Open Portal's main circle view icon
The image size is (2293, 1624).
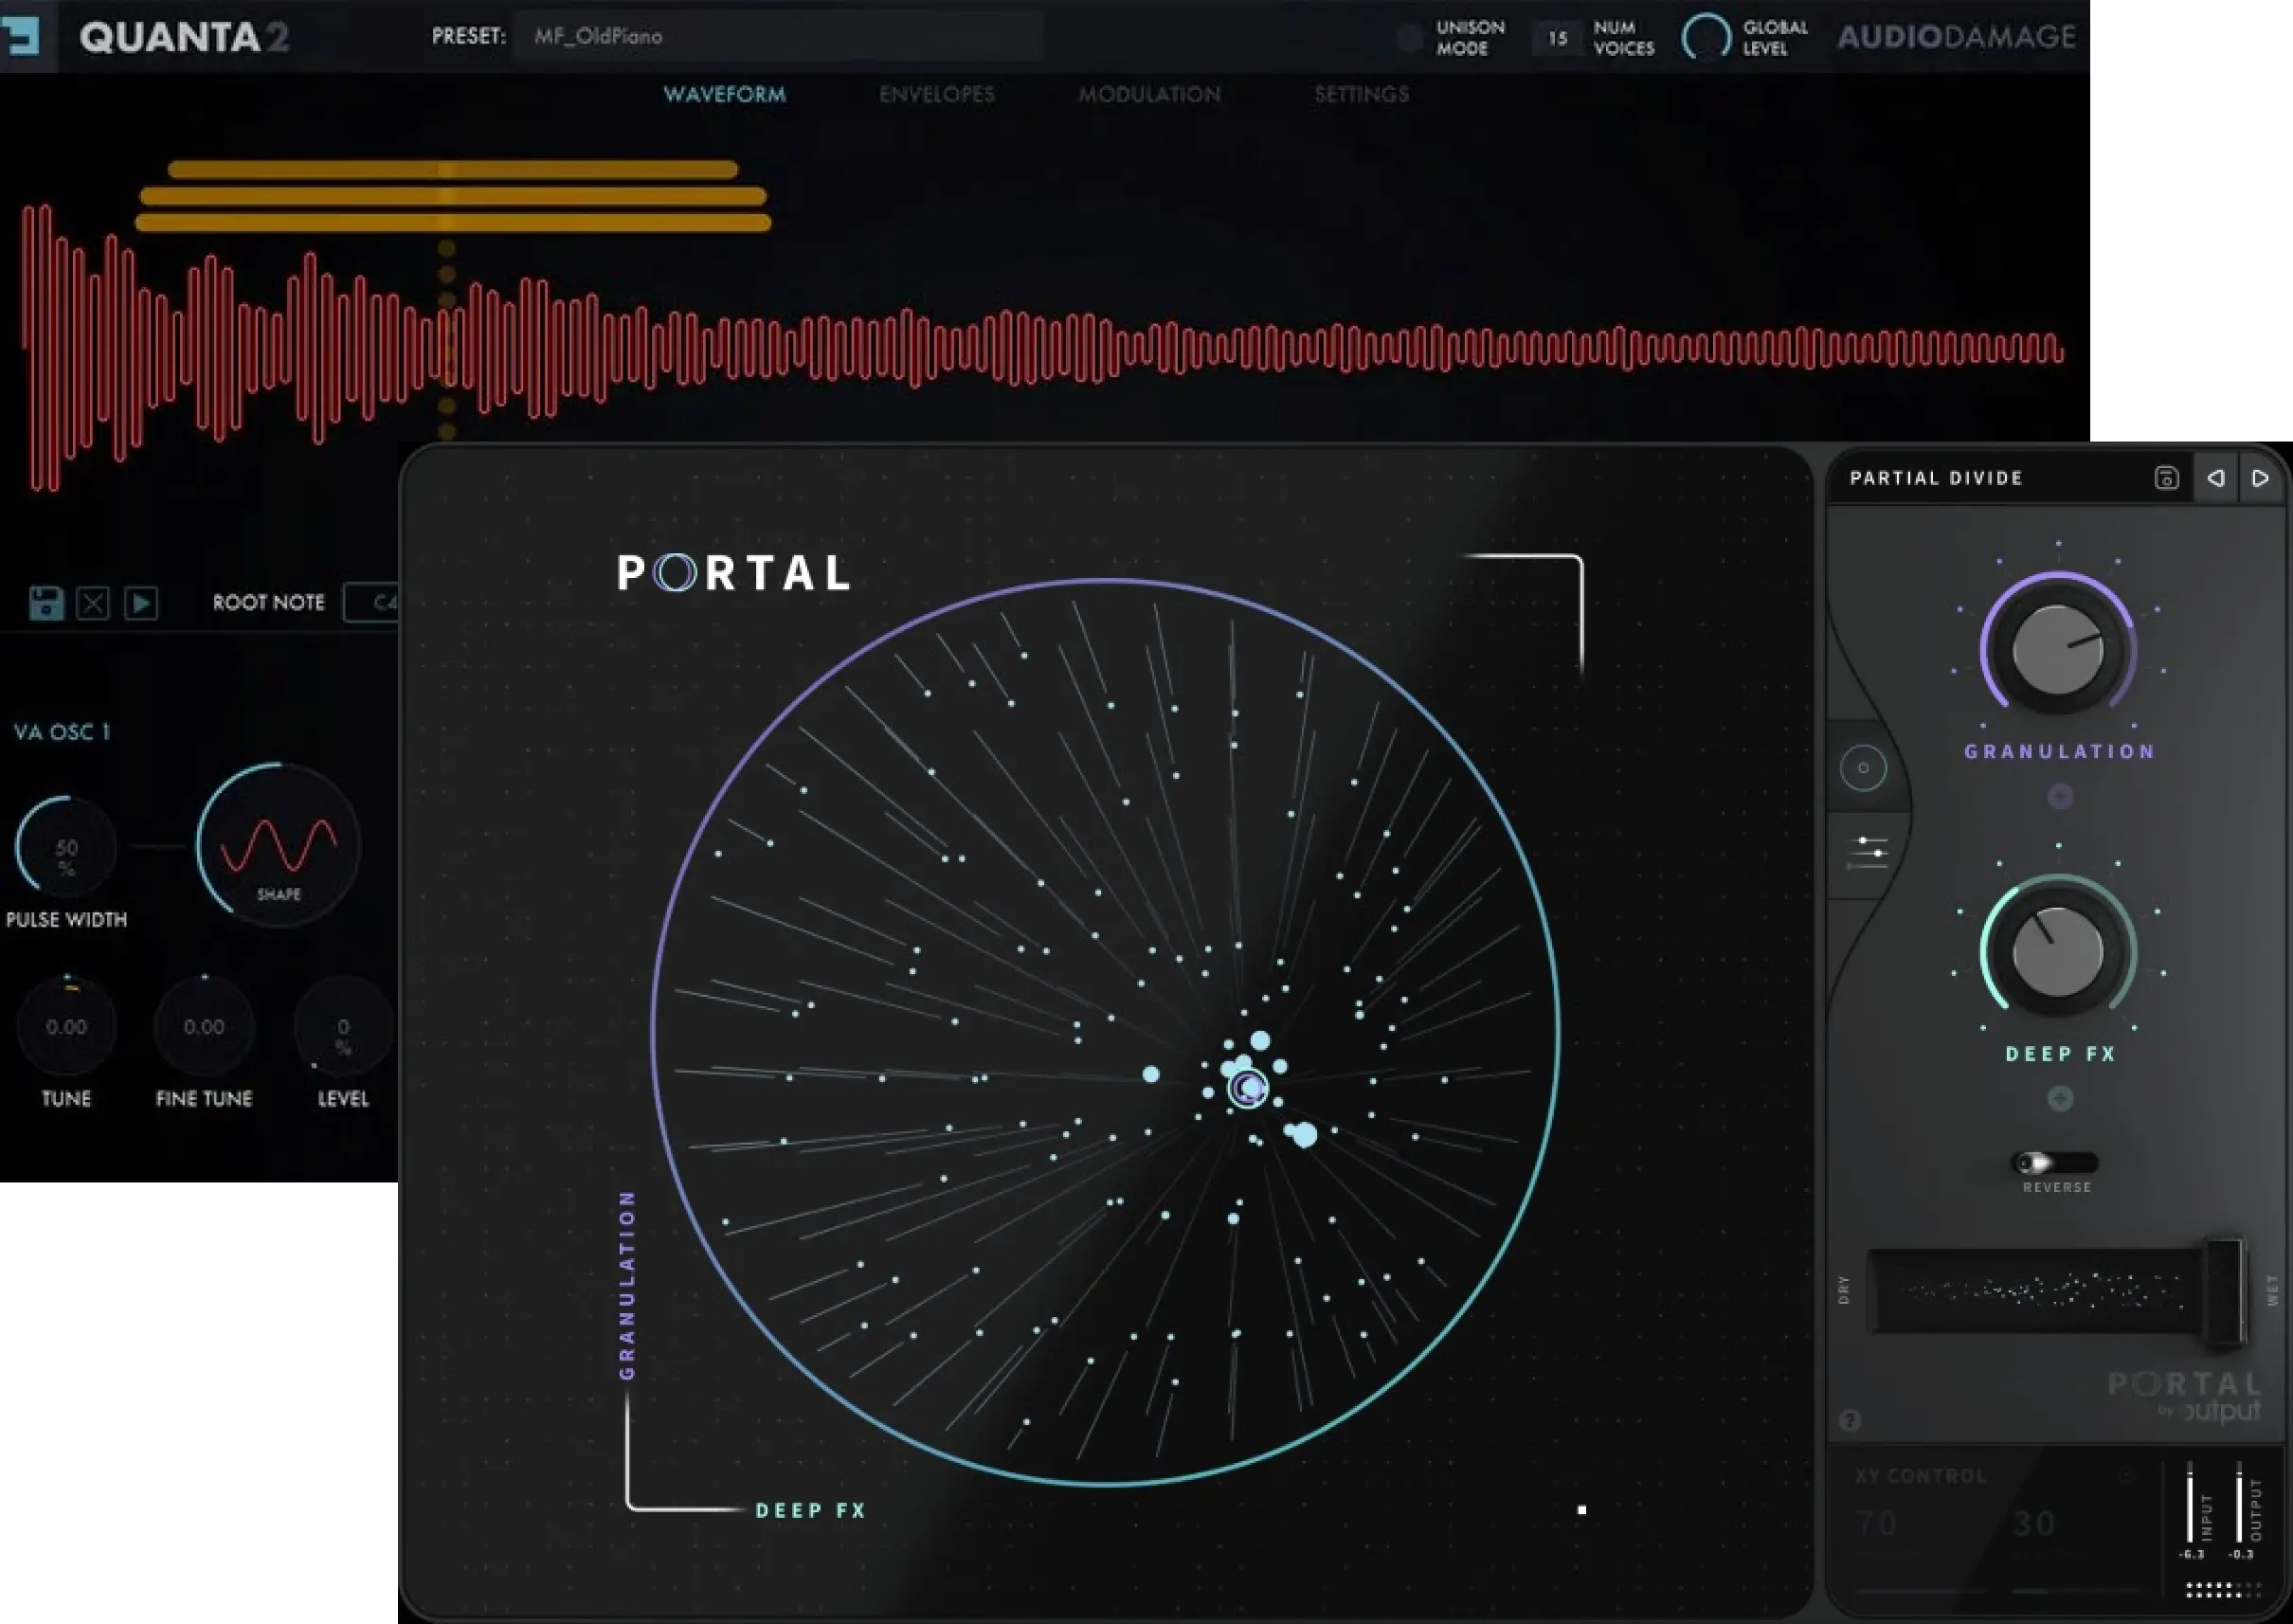pyautogui.click(x=1862, y=768)
